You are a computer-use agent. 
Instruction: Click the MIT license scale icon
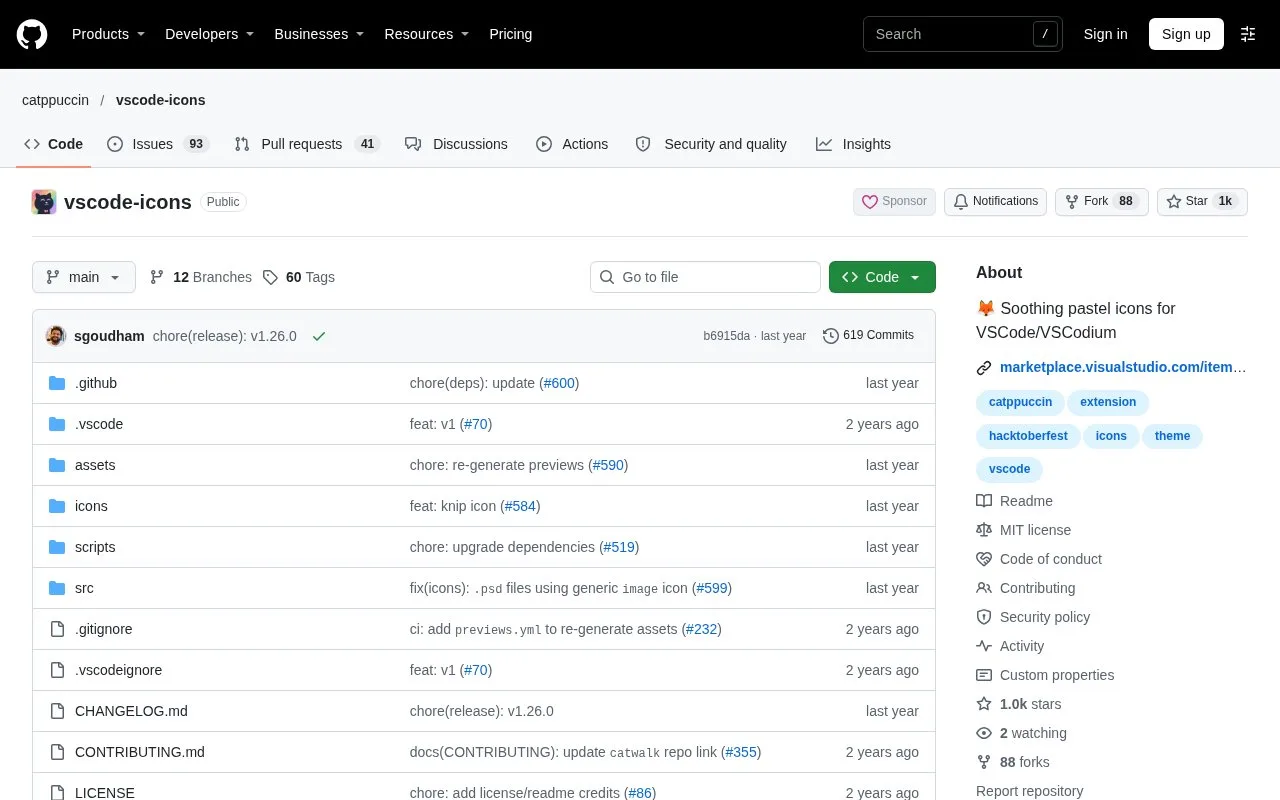point(984,530)
